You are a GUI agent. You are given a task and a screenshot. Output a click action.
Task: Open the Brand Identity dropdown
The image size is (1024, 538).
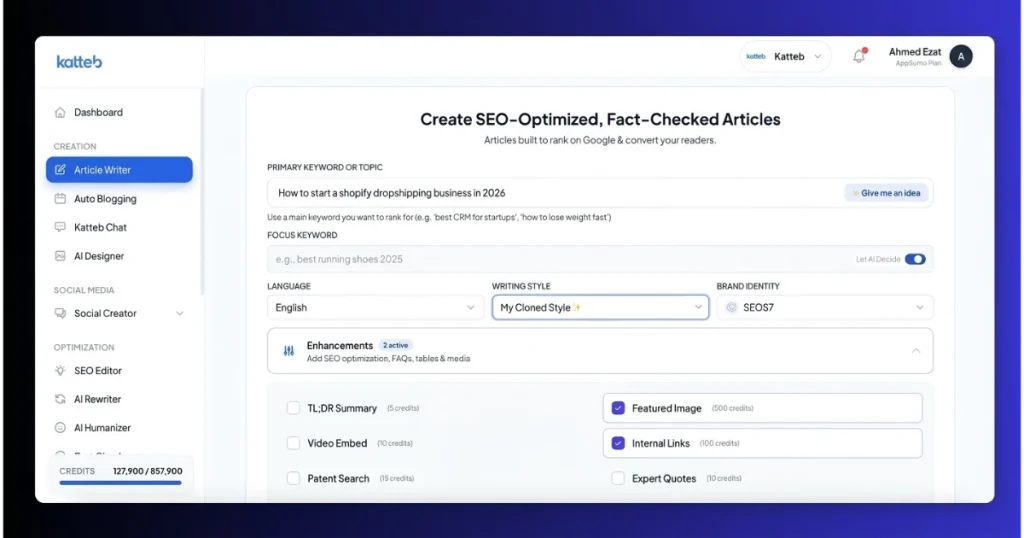click(x=825, y=308)
